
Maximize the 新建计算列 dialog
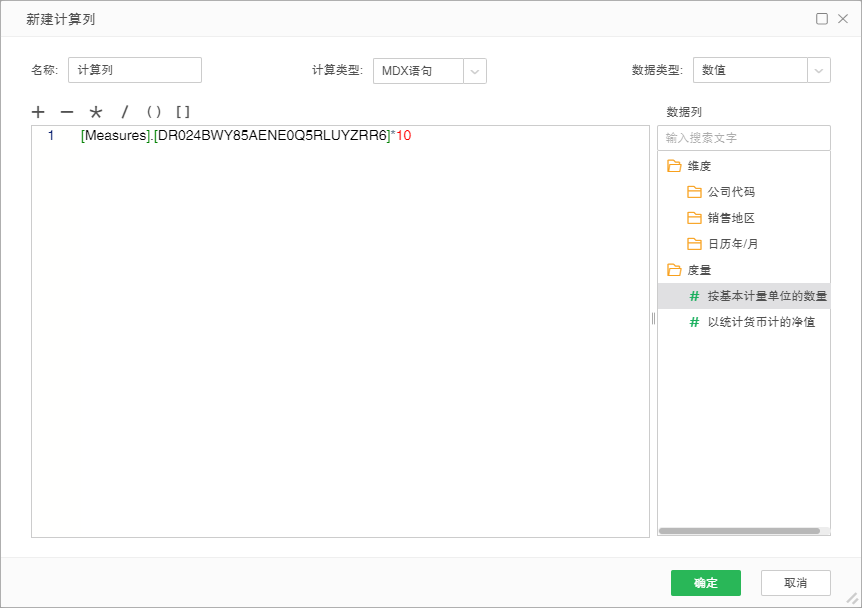[x=822, y=19]
